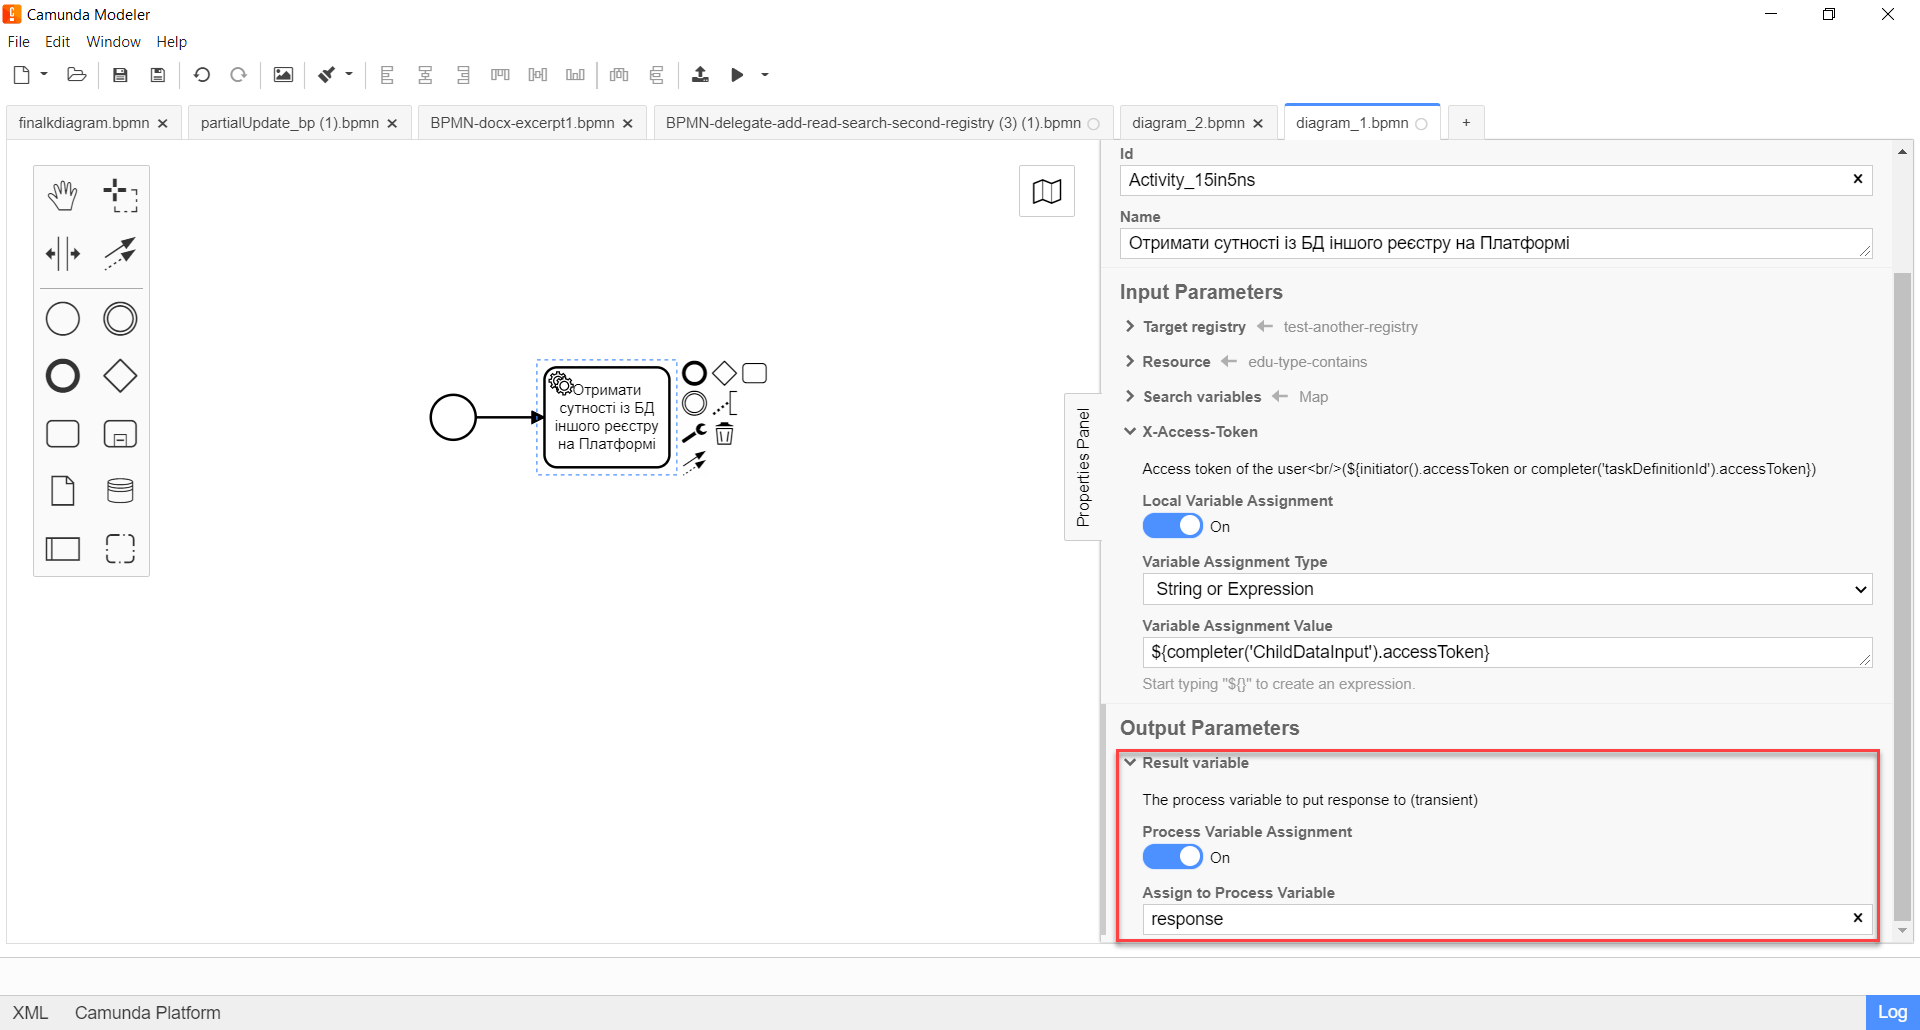Open the Window menu
1920x1030 pixels.
[113, 42]
